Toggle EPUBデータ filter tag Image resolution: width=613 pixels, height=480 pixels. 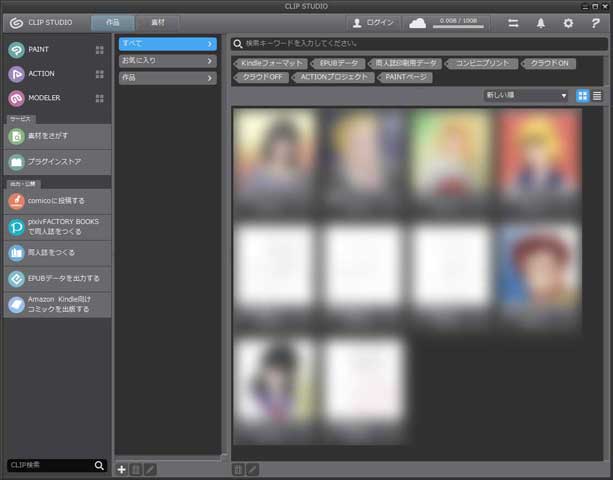pos(339,63)
